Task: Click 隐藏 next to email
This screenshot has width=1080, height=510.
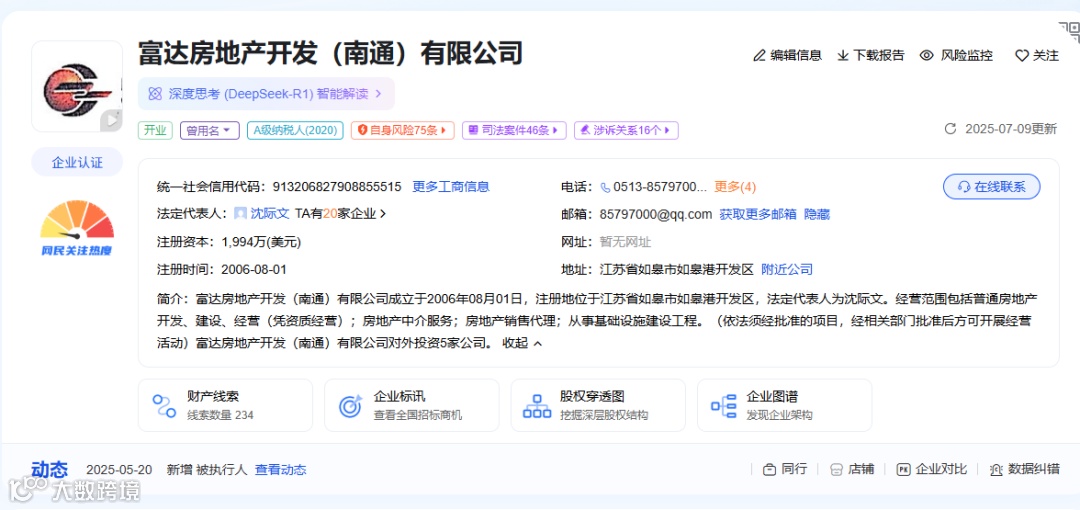Action: pyautogui.click(x=817, y=214)
